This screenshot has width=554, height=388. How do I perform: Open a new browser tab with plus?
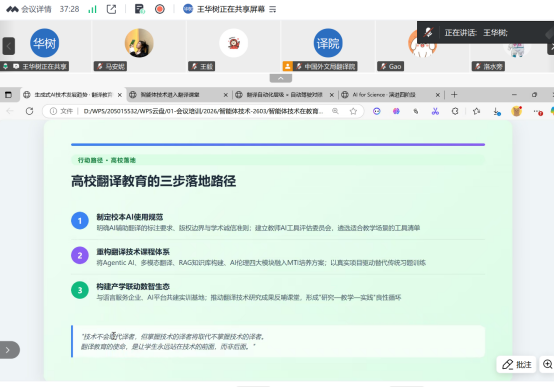pos(454,94)
